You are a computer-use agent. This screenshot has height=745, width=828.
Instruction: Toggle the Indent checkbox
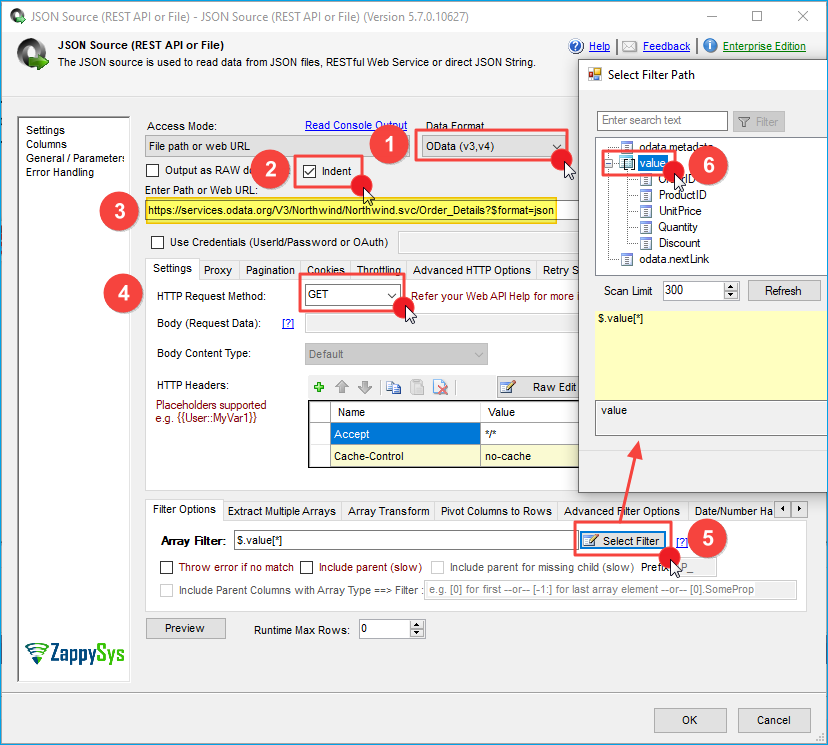click(311, 171)
